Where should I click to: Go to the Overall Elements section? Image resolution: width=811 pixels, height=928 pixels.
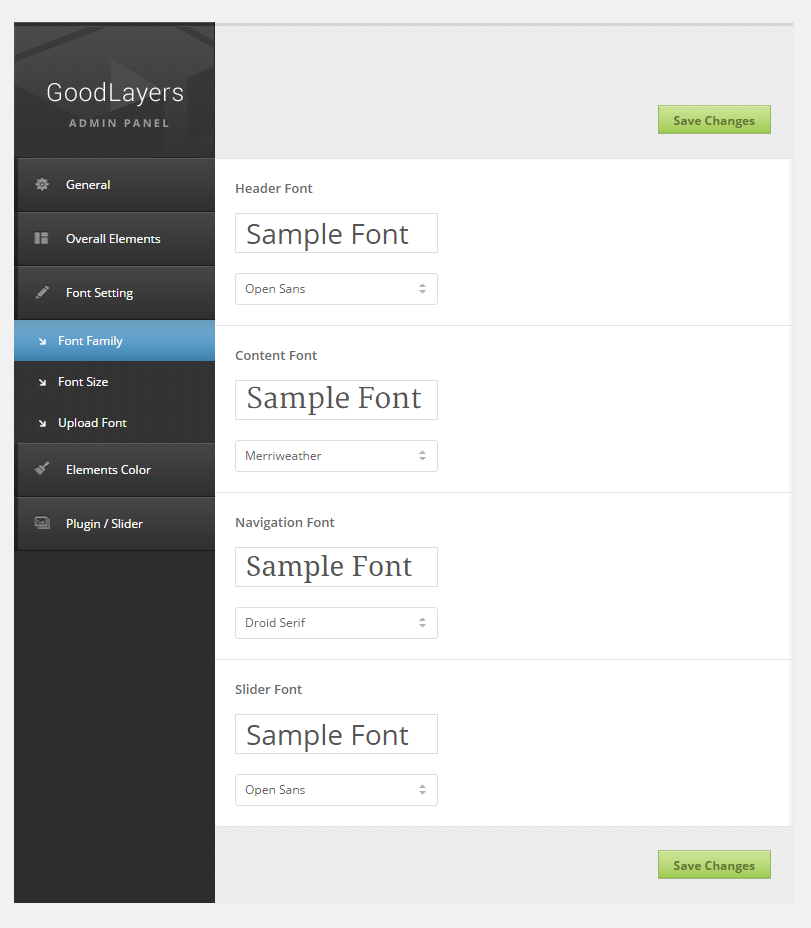(x=113, y=239)
